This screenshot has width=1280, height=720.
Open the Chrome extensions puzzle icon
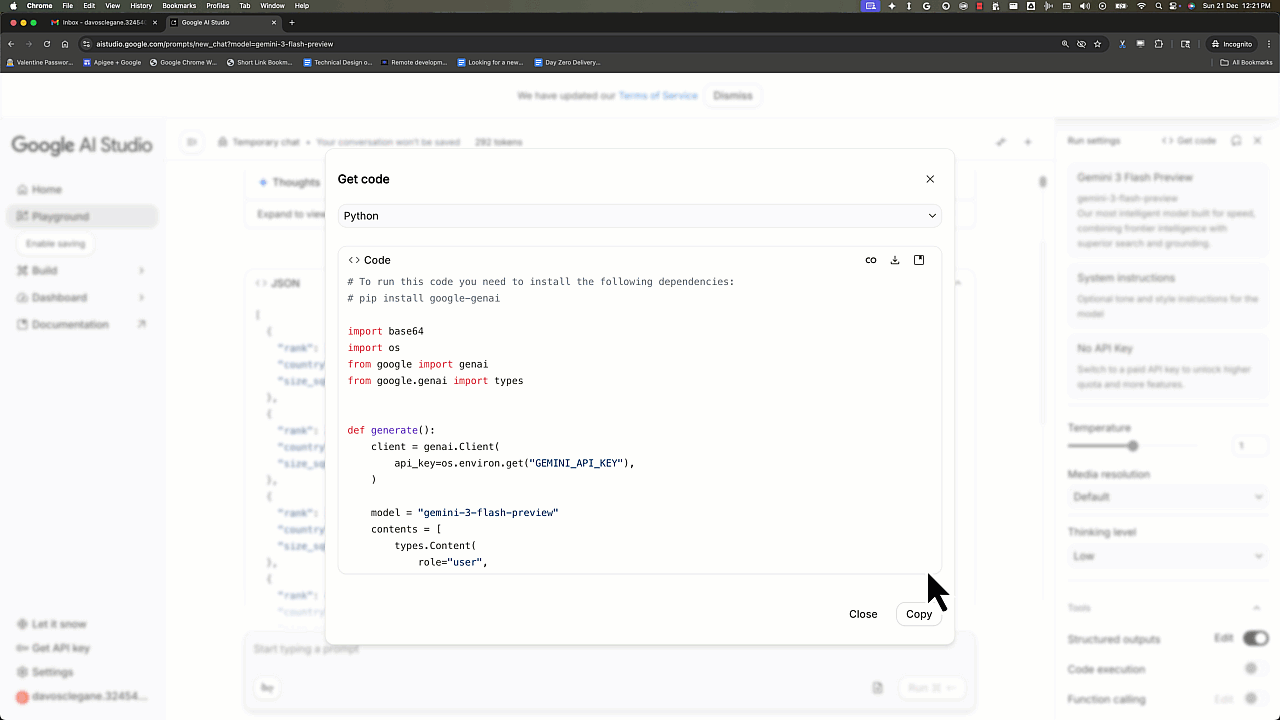click(1159, 44)
